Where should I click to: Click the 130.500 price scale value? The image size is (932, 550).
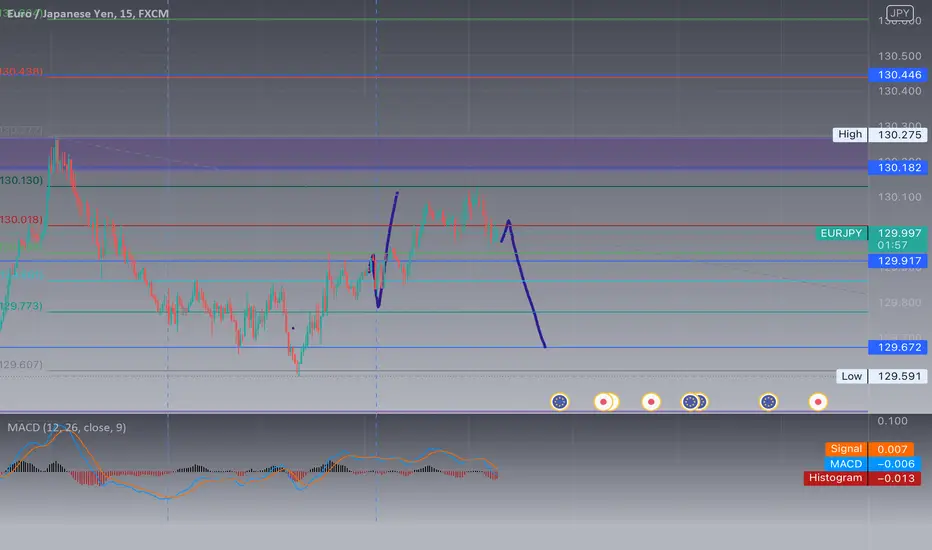pyautogui.click(x=899, y=56)
